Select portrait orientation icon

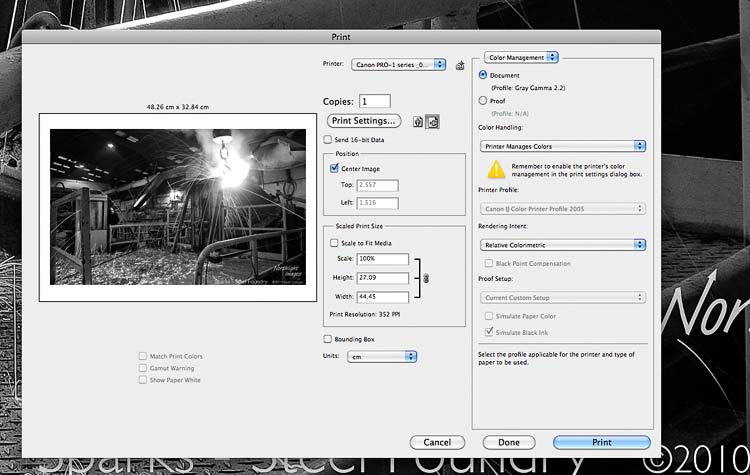coord(418,122)
